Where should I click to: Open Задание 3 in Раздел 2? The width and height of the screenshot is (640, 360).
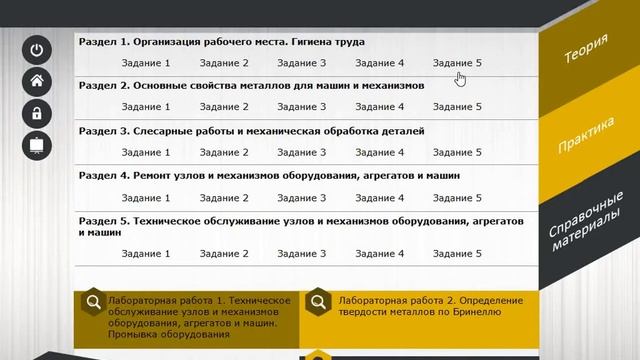pyautogui.click(x=302, y=107)
